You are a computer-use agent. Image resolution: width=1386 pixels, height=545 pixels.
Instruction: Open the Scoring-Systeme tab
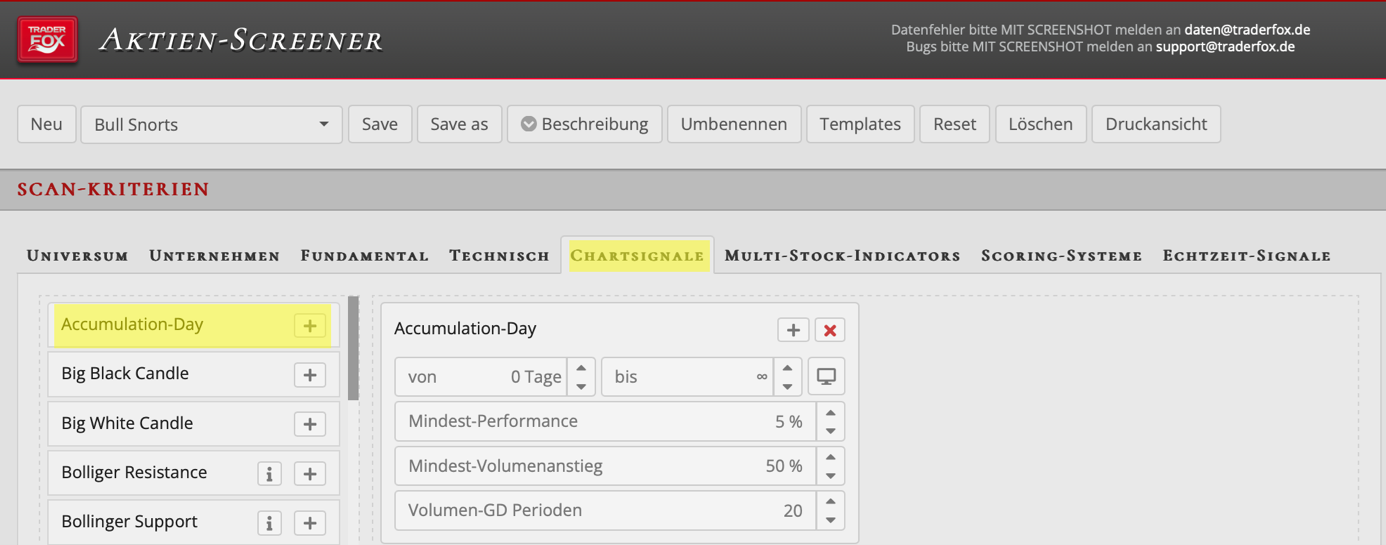coord(1061,256)
